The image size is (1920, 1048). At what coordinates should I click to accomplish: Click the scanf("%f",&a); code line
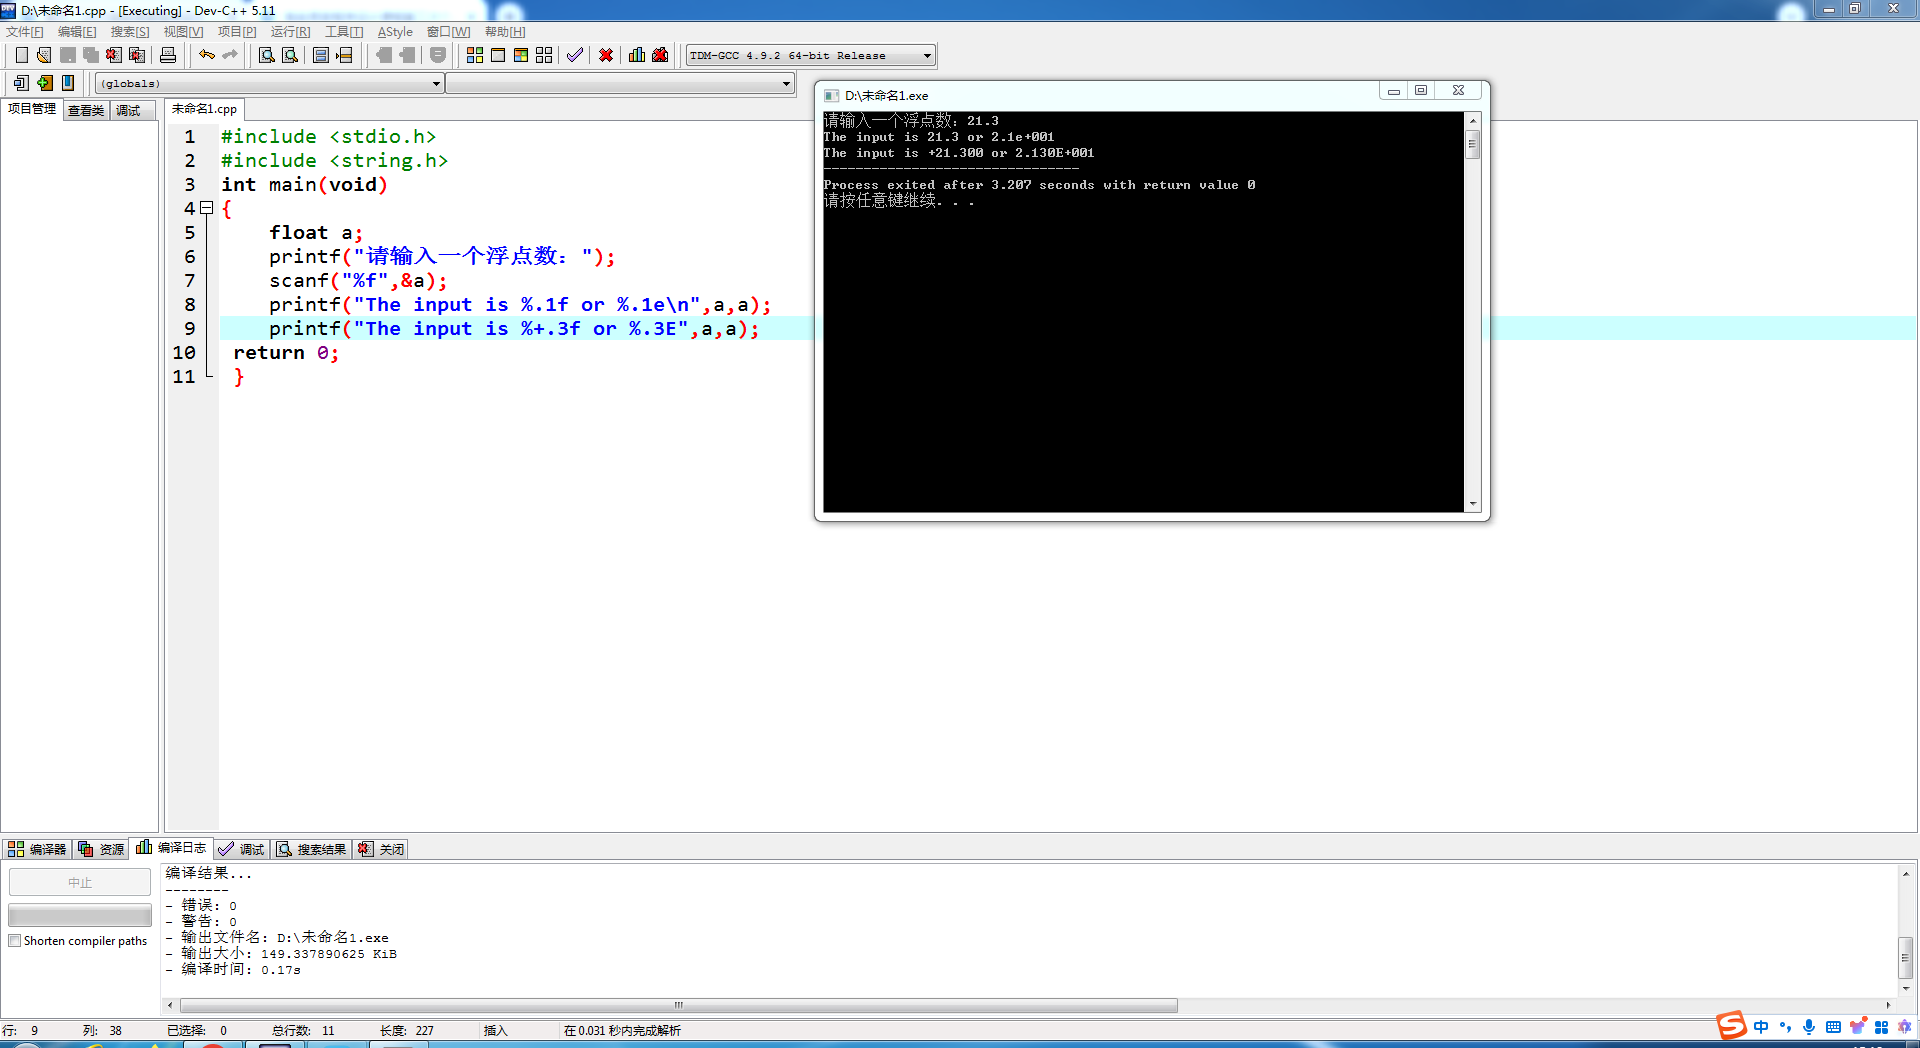358,281
